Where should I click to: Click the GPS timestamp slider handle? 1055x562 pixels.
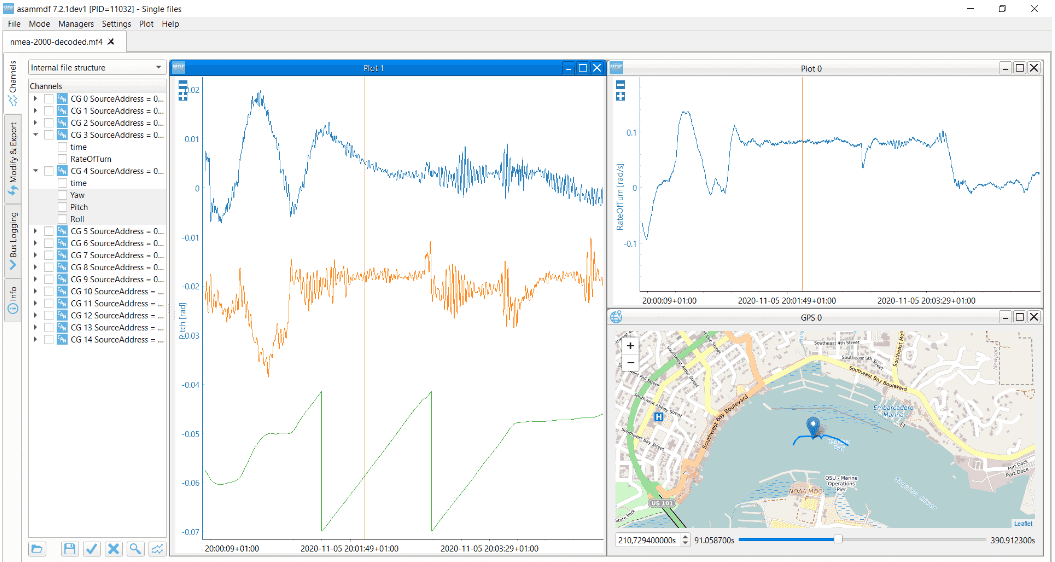[837, 540]
